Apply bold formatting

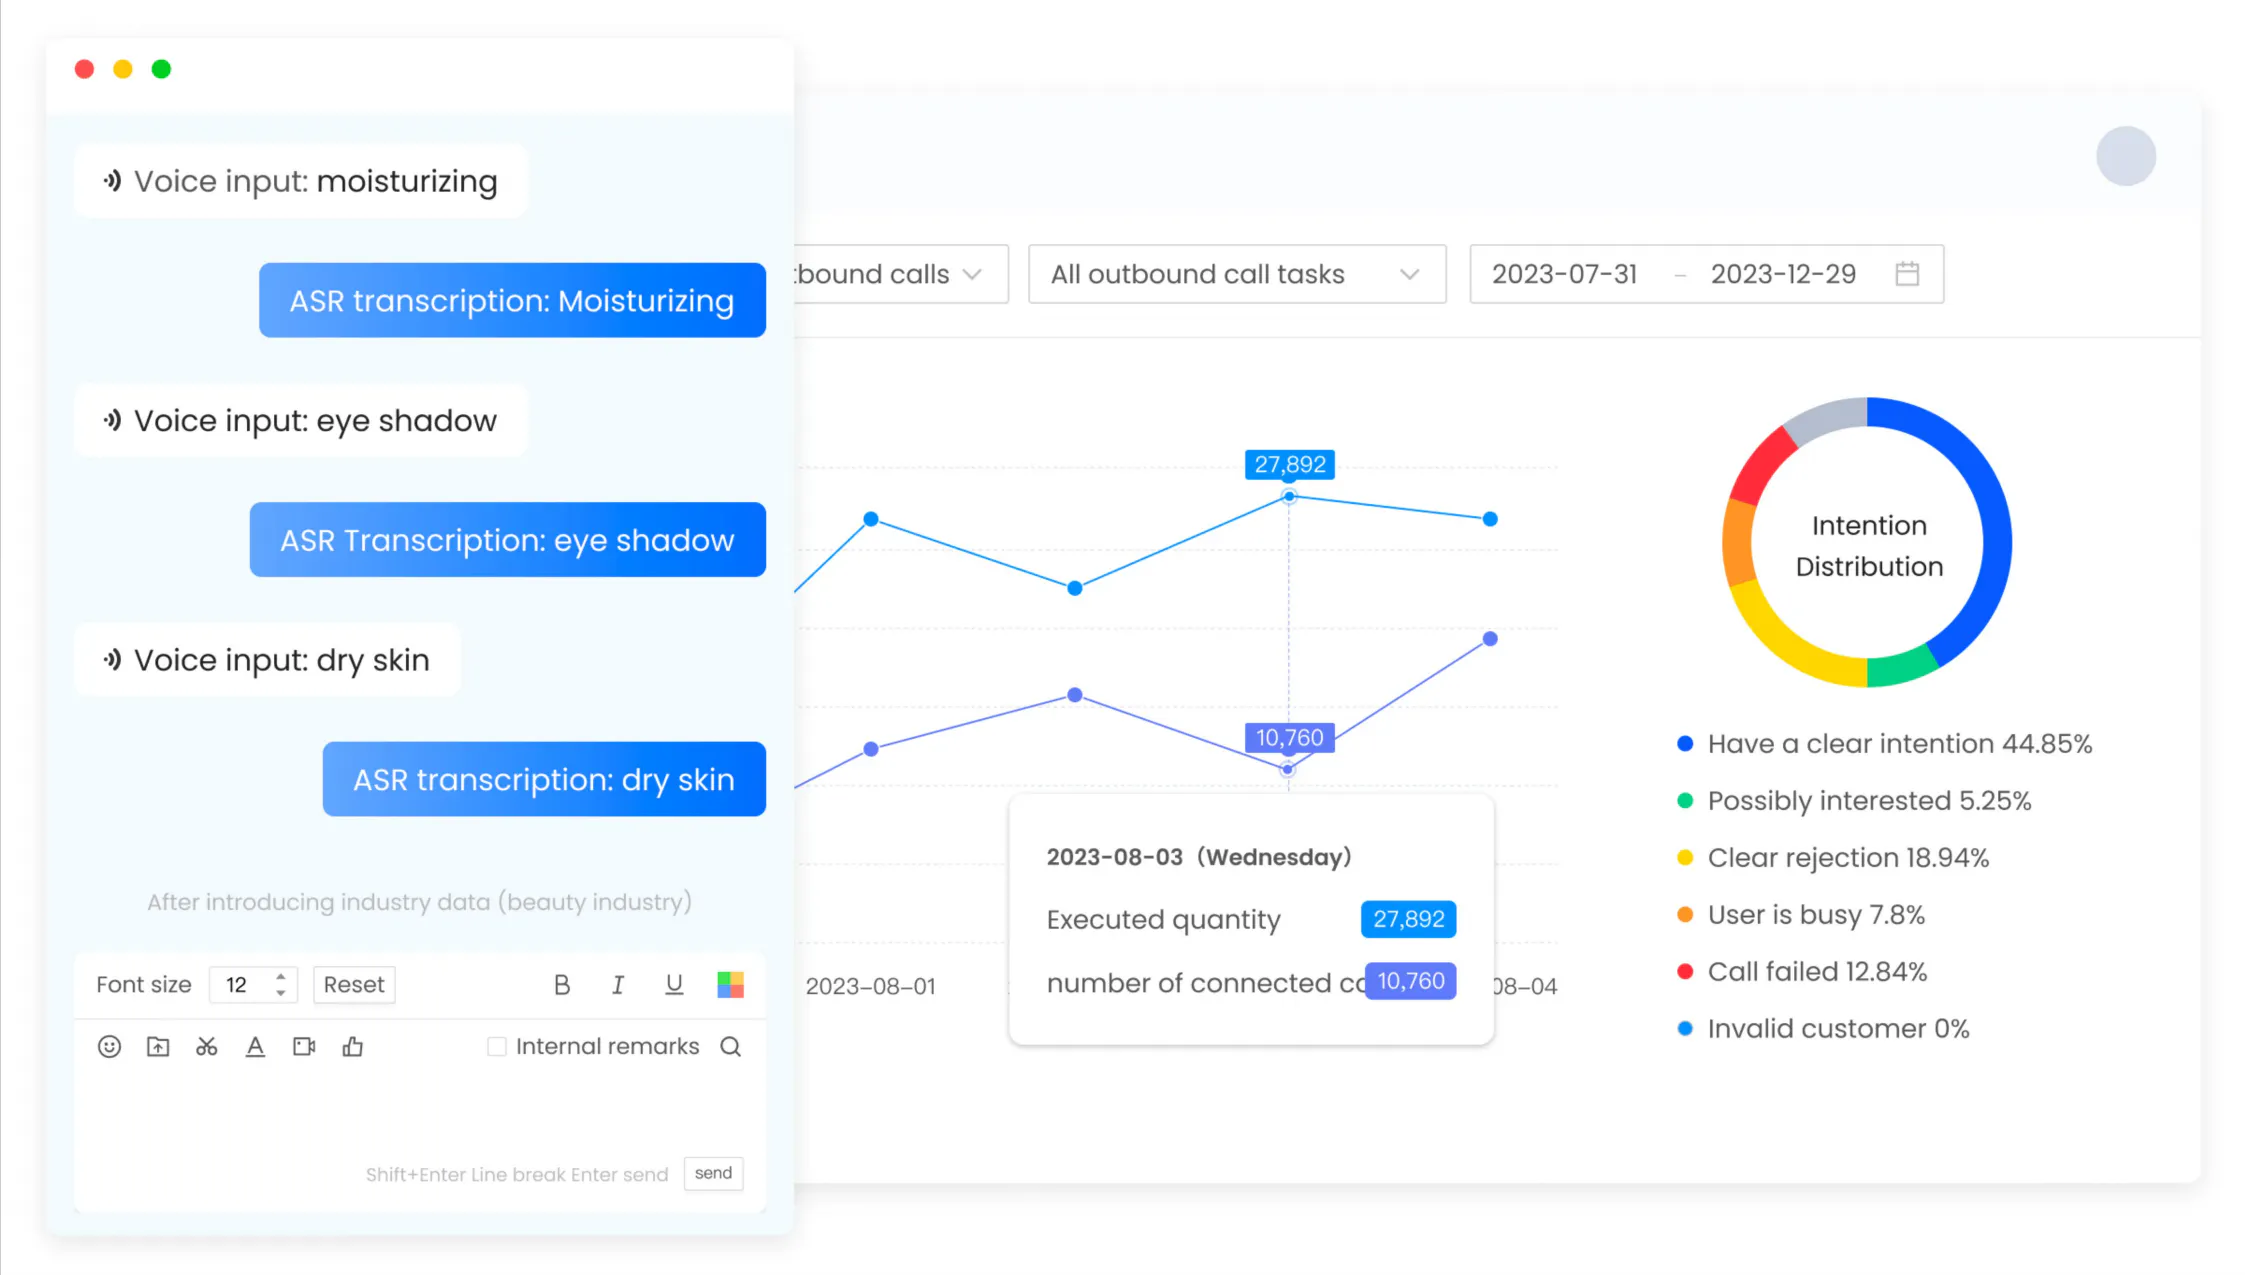point(562,985)
